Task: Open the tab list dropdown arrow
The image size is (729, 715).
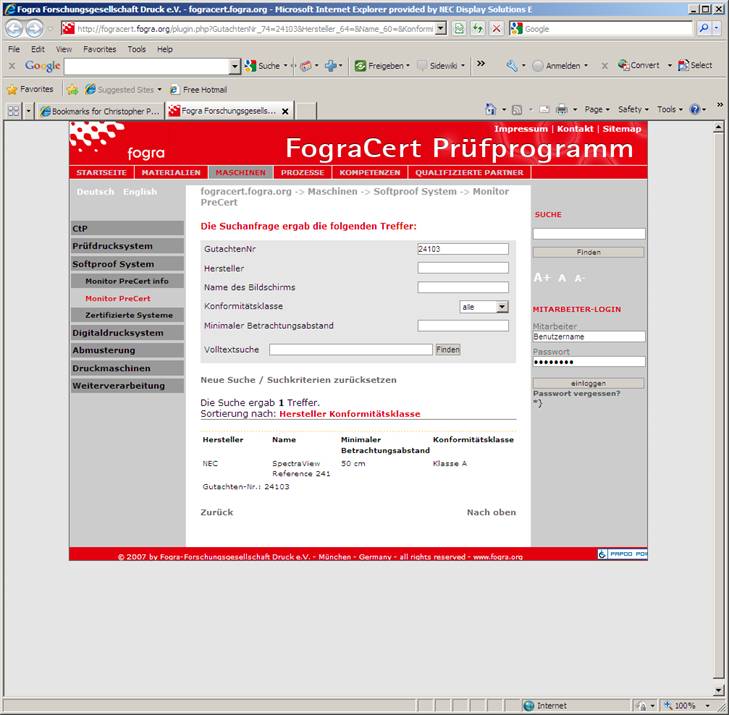Action: click(28, 111)
